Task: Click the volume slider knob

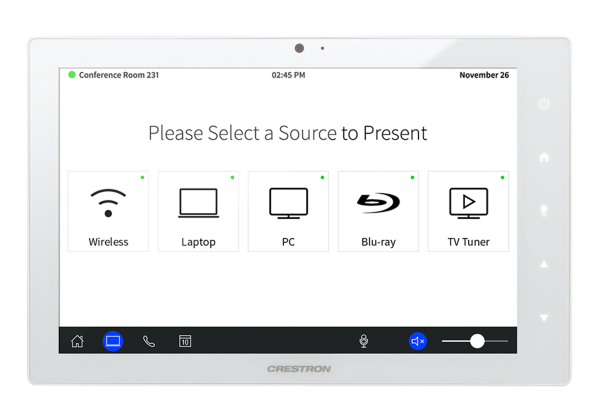Action: [x=477, y=341]
